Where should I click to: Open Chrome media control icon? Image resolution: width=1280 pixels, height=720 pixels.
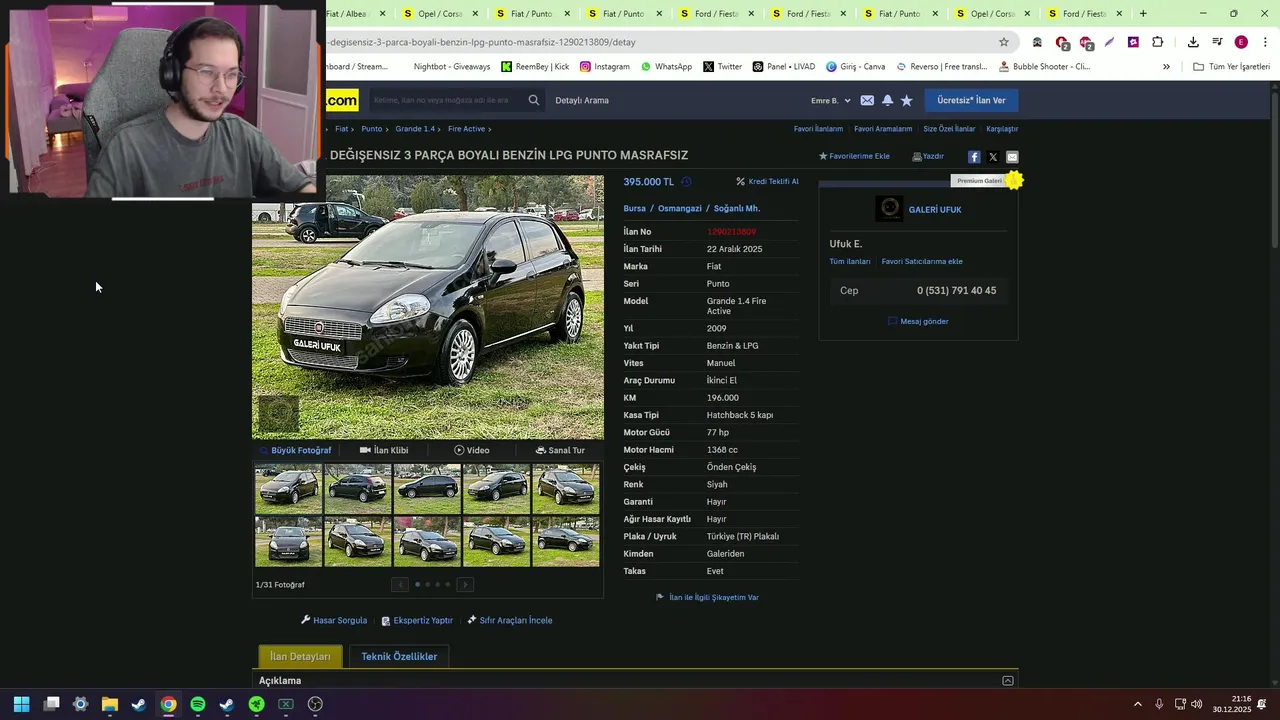coord(1217,42)
